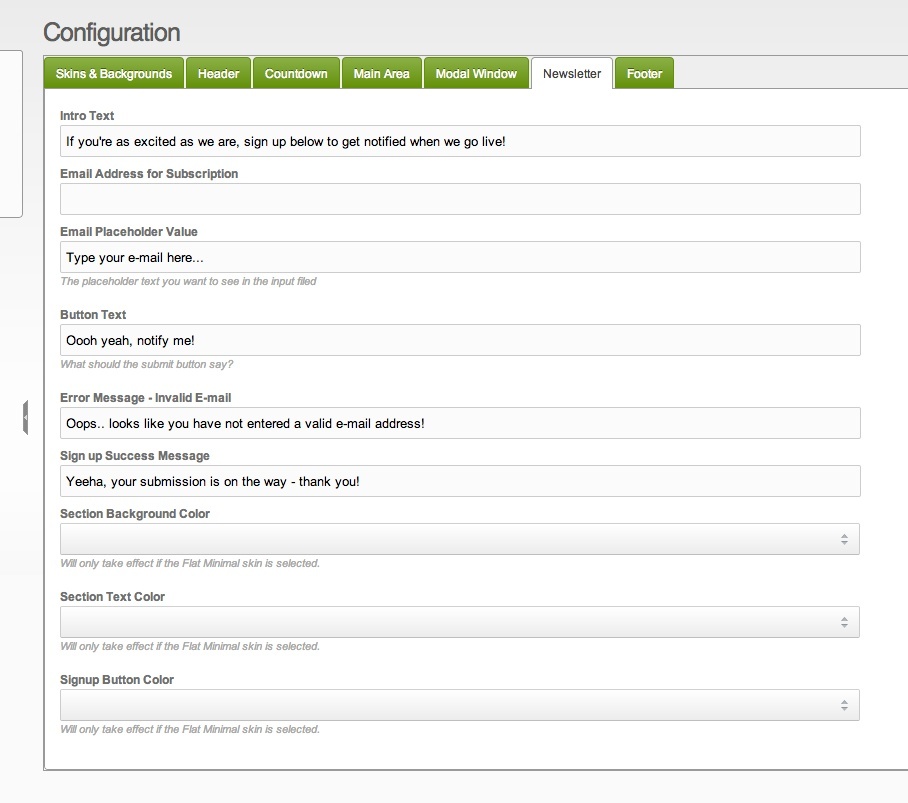Open the Section Text Color dropdown
908x803 pixels.
[460, 622]
